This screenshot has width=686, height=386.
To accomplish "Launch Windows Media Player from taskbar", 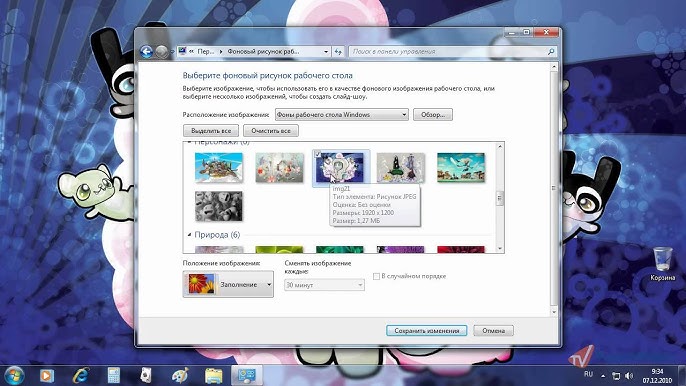I will pyautogui.click(x=46, y=375).
